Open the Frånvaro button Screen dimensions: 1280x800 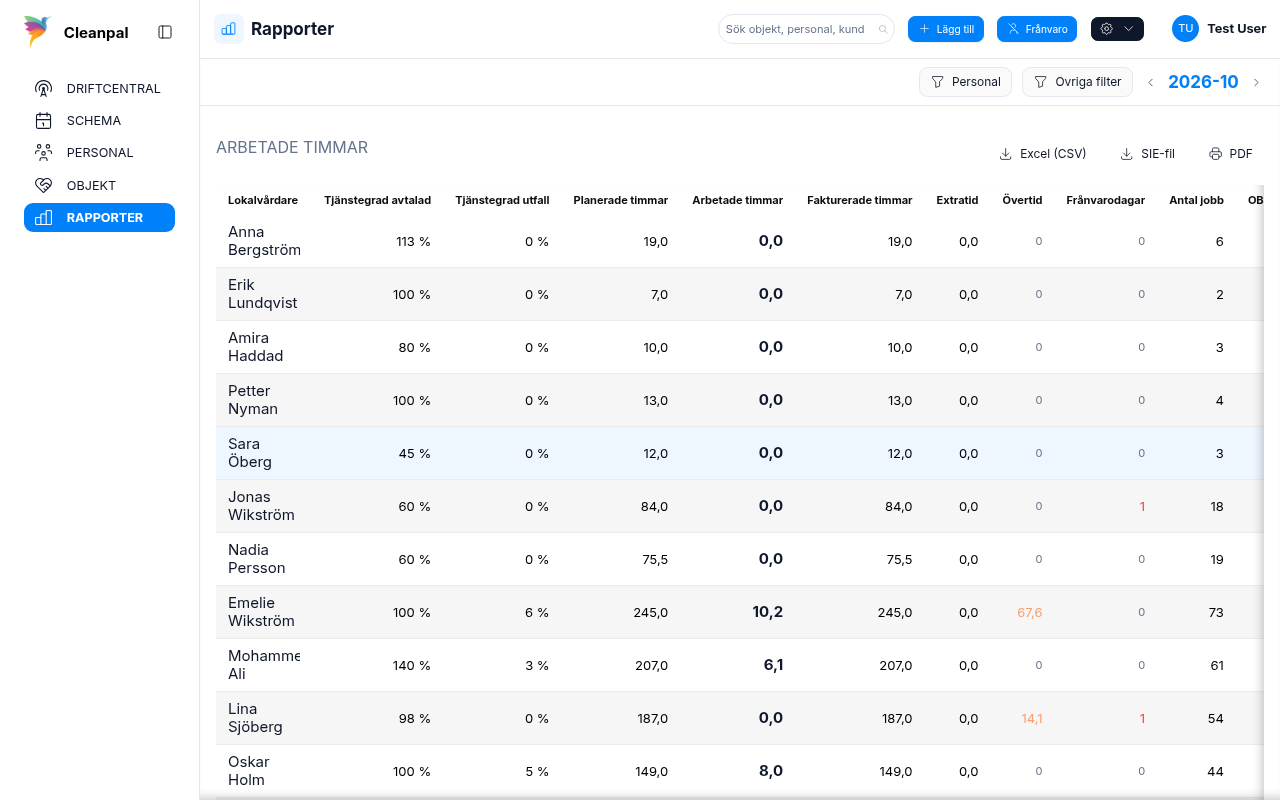pos(1037,29)
